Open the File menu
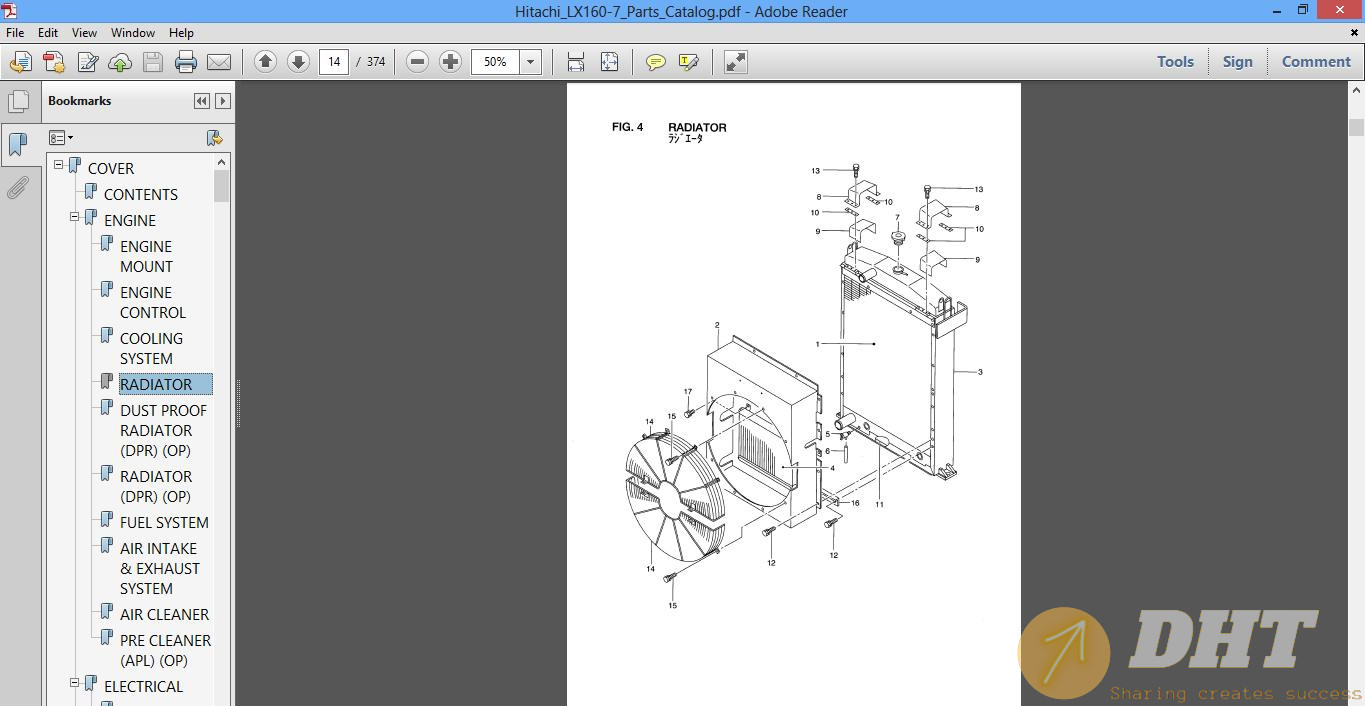This screenshot has height=706, width=1365. click(15, 33)
